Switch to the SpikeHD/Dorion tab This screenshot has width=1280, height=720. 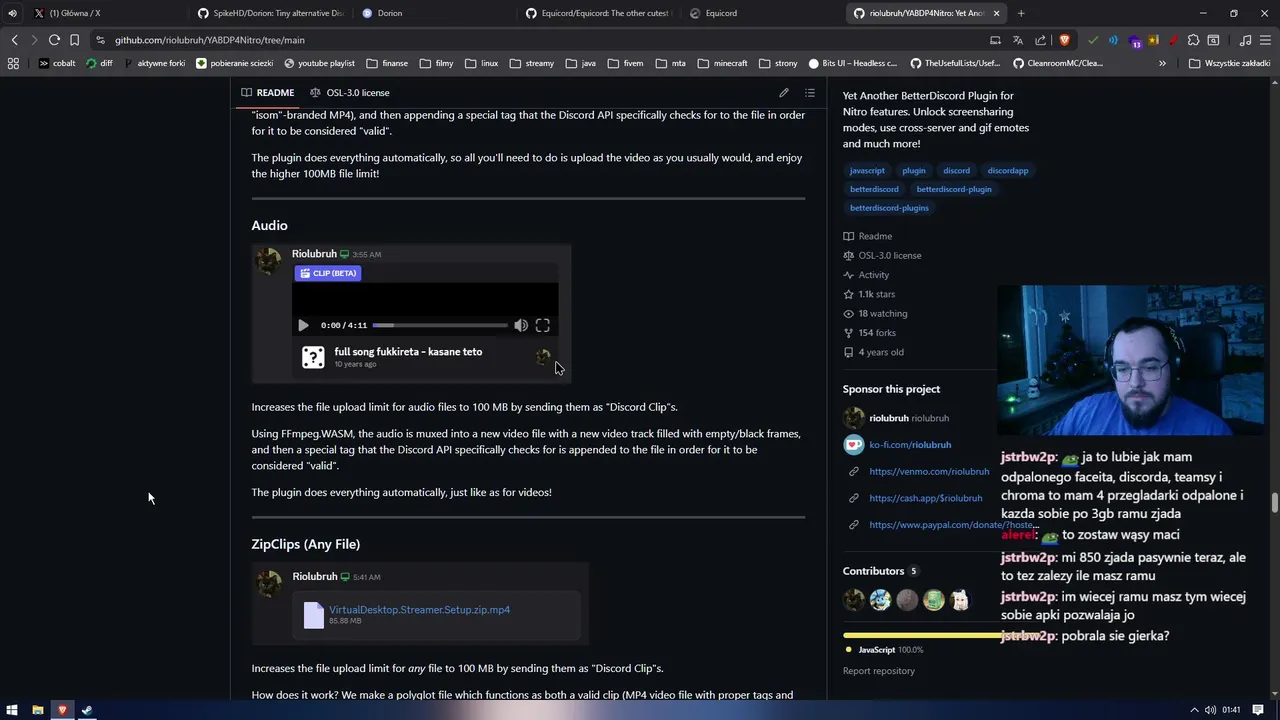(x=270, y=13)
